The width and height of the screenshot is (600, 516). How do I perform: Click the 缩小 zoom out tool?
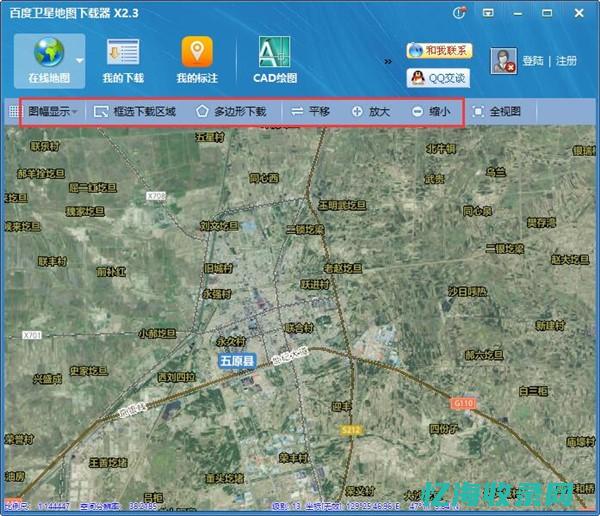pos(431,112)
